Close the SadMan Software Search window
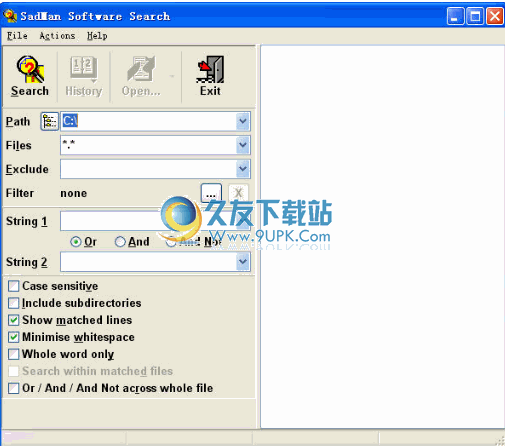 tap(495, 16)
